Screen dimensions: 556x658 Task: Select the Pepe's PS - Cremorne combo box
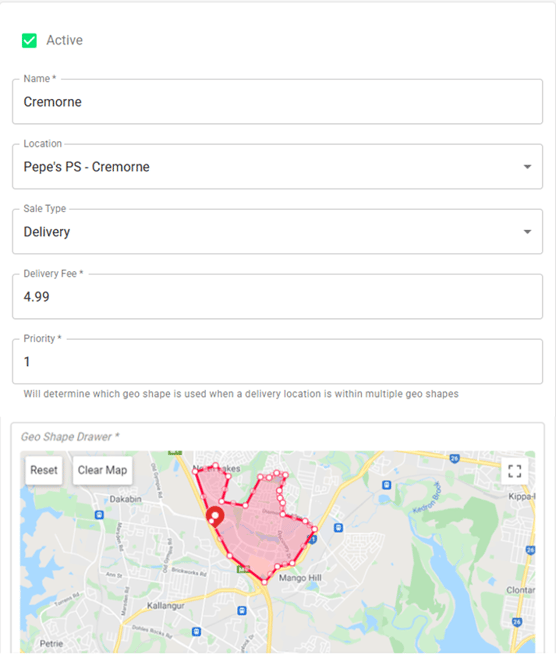coord(277,167)
